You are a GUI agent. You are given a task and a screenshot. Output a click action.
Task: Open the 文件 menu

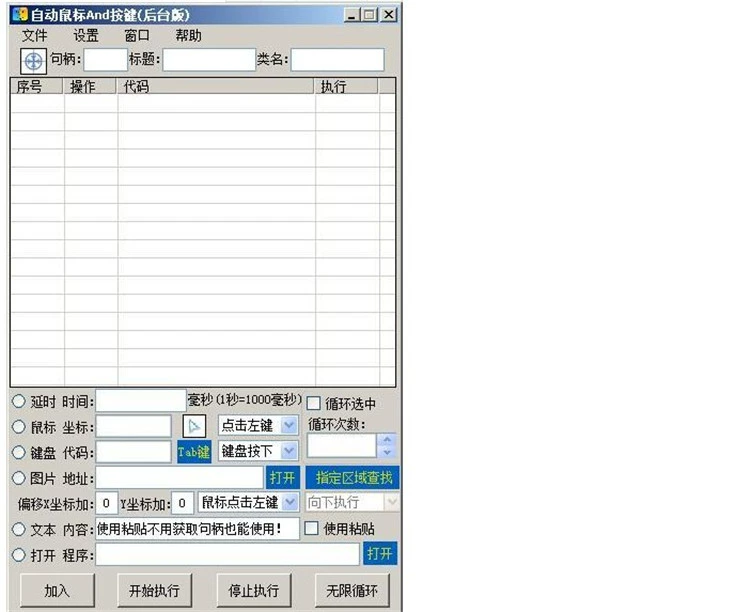pyautogui.click(x=34, y=35)
